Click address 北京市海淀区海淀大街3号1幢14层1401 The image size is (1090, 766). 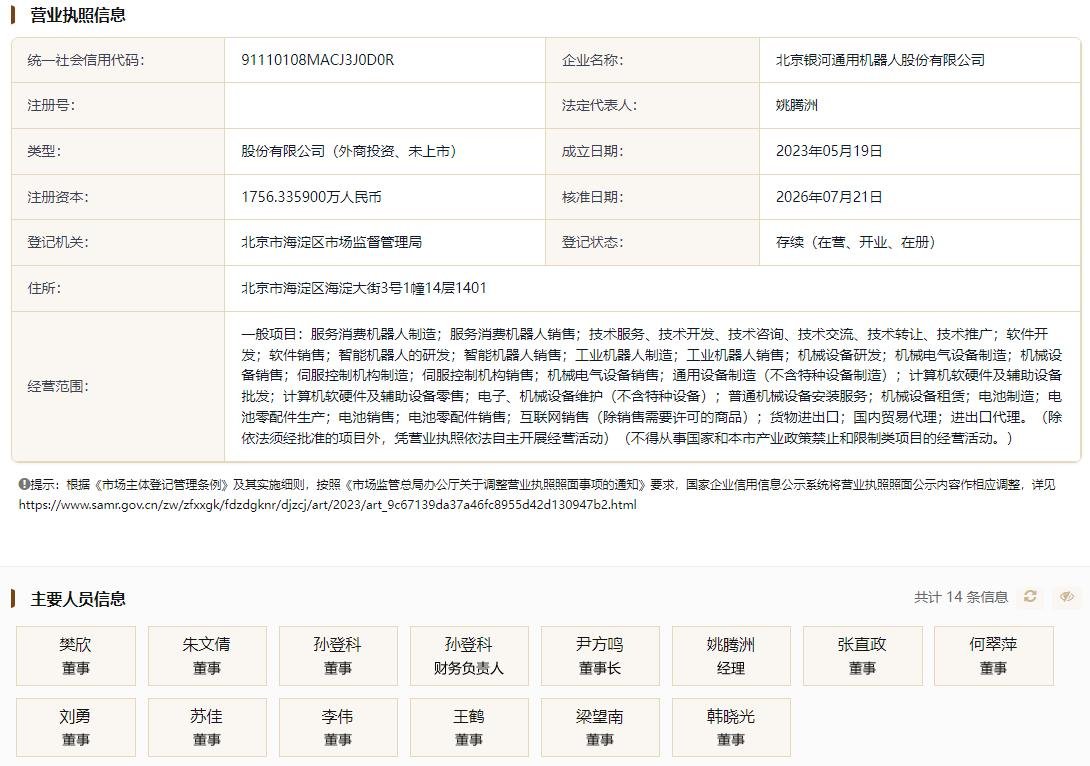pos(364,288)
